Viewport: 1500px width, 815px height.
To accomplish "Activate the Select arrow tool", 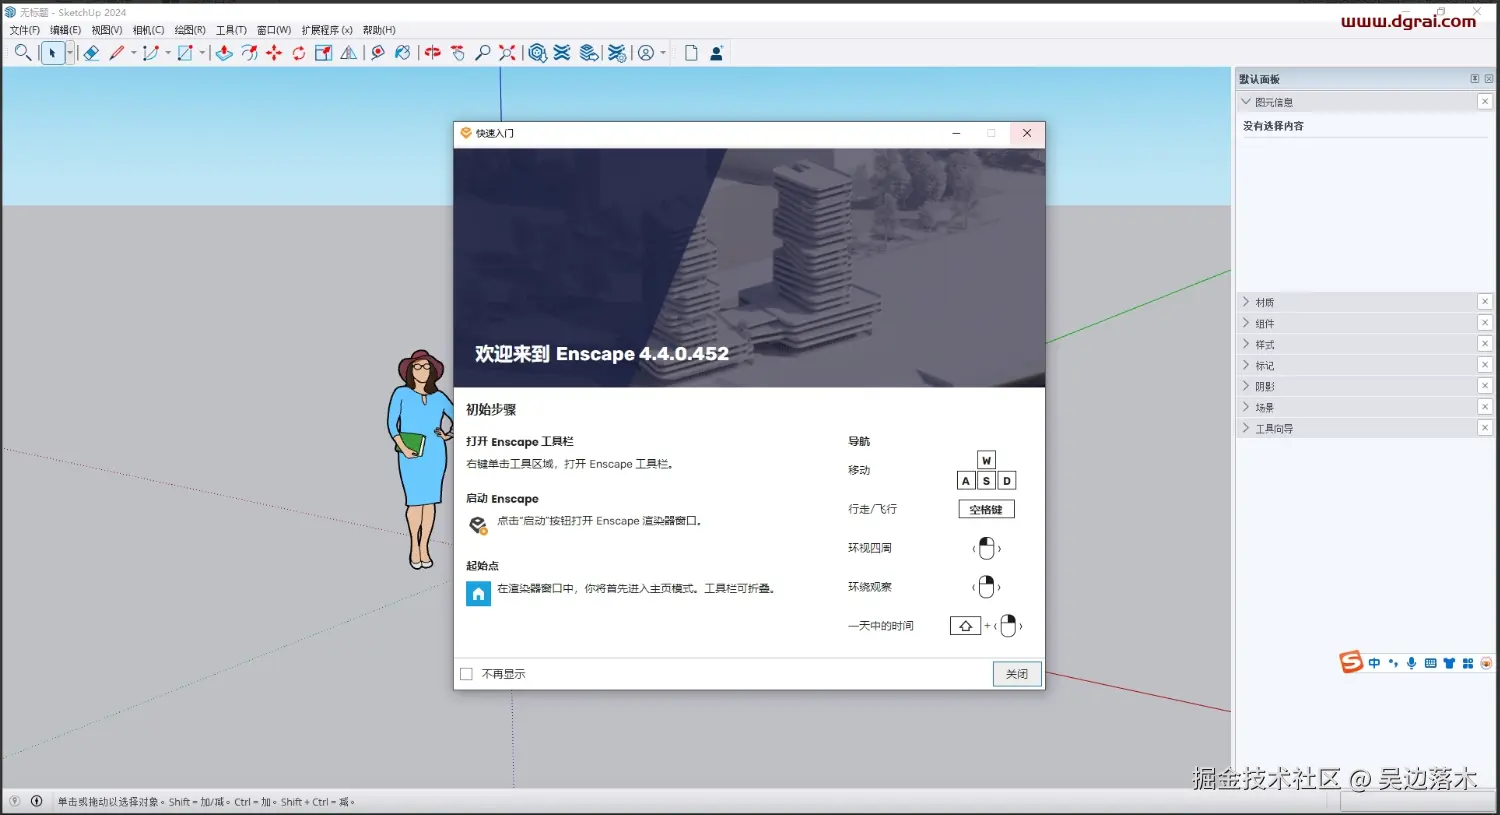I will pyautogui.click(x=53, y=53).
